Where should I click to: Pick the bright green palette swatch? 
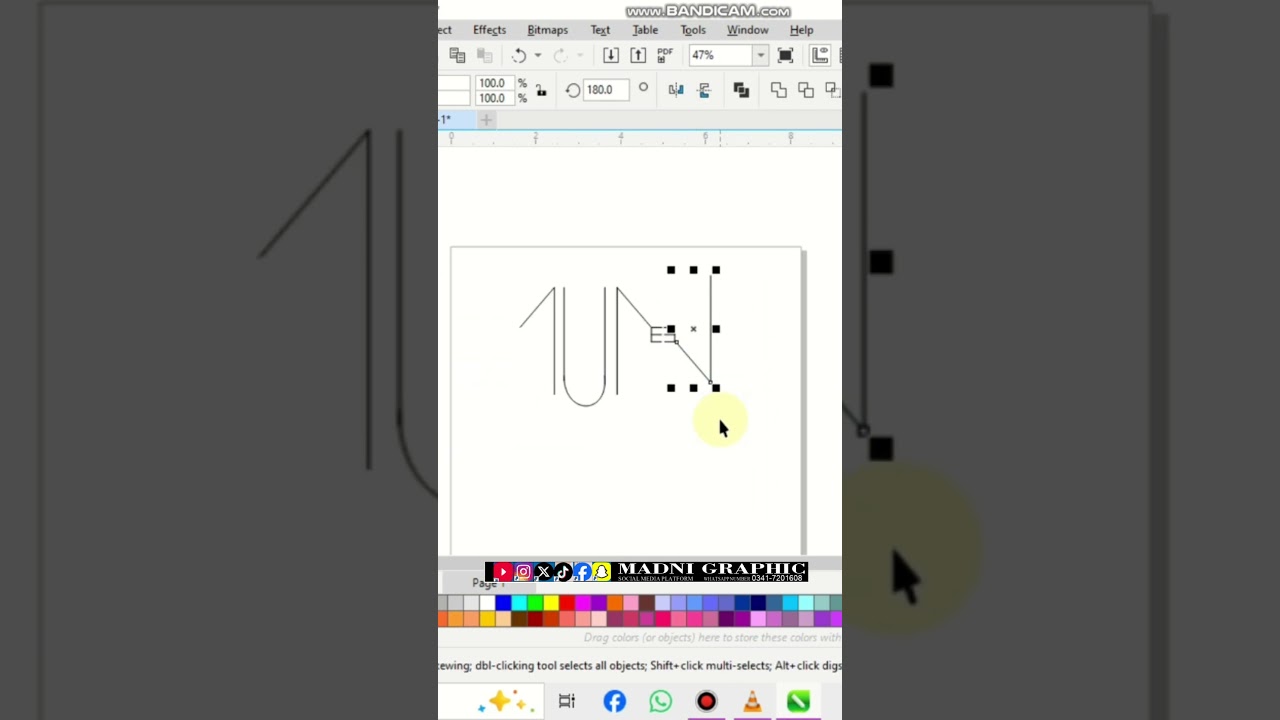(535, 603)
